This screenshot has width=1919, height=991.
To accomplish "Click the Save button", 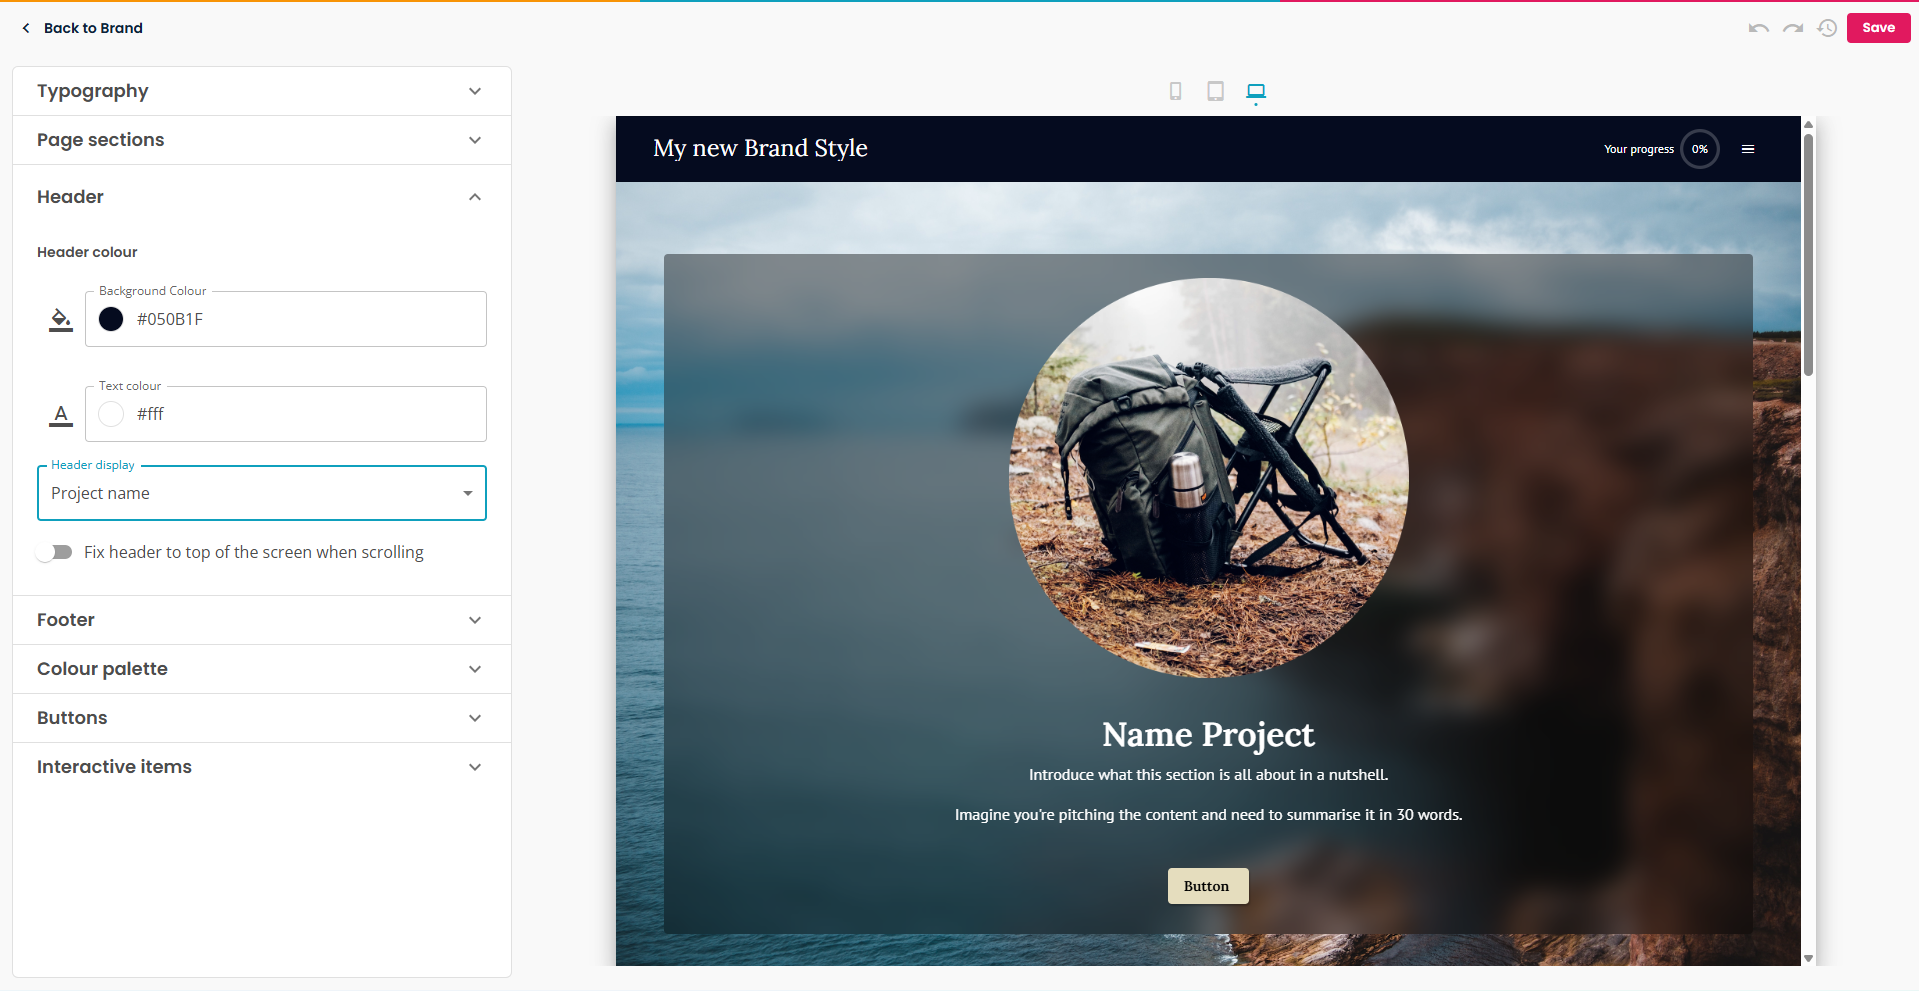I will pos(1878,28).
